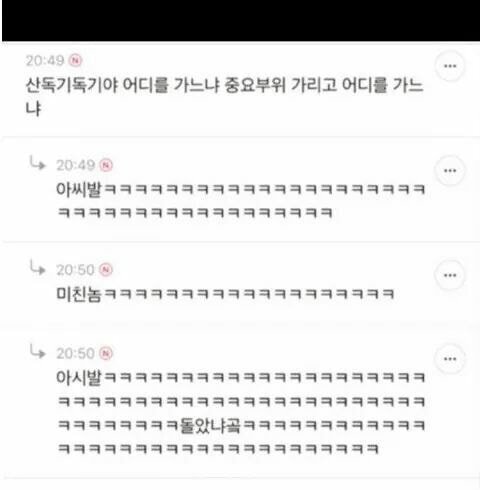Click the 20:50 timestamp on the 아시발 reply
This screenshot has width=480, height=490.
pos(76,353)
